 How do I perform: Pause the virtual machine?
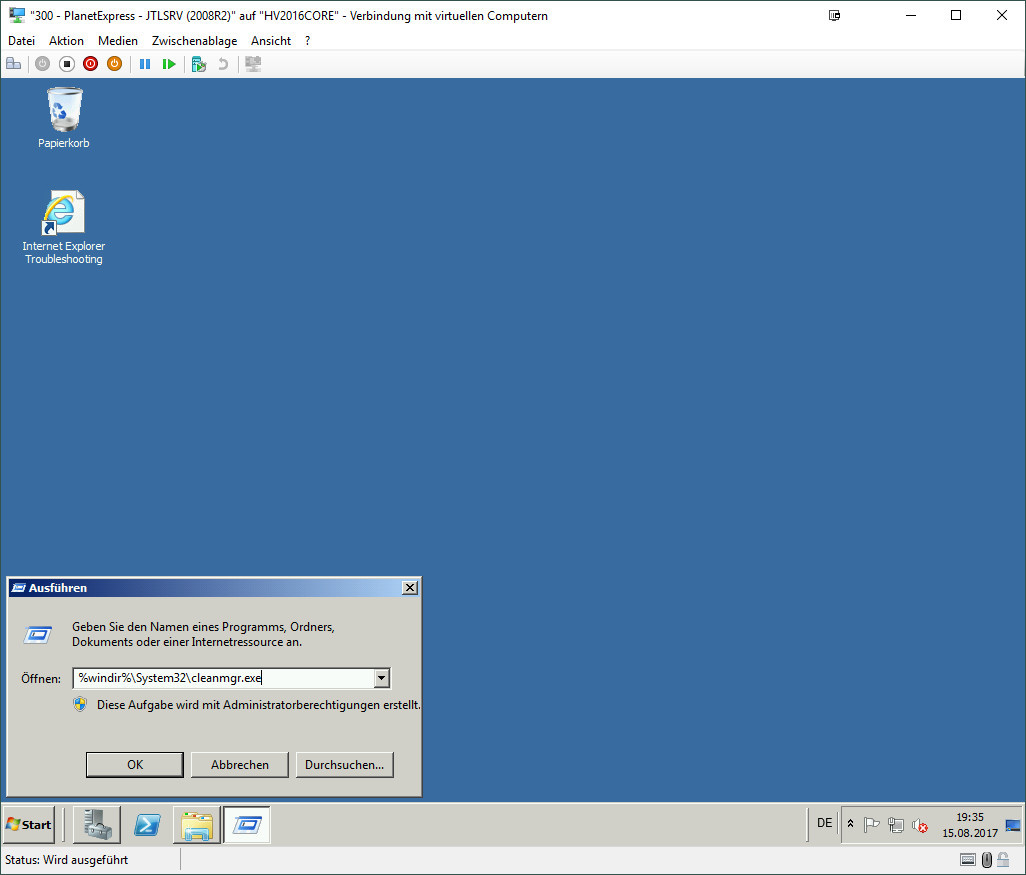click(x=145, y=64)
